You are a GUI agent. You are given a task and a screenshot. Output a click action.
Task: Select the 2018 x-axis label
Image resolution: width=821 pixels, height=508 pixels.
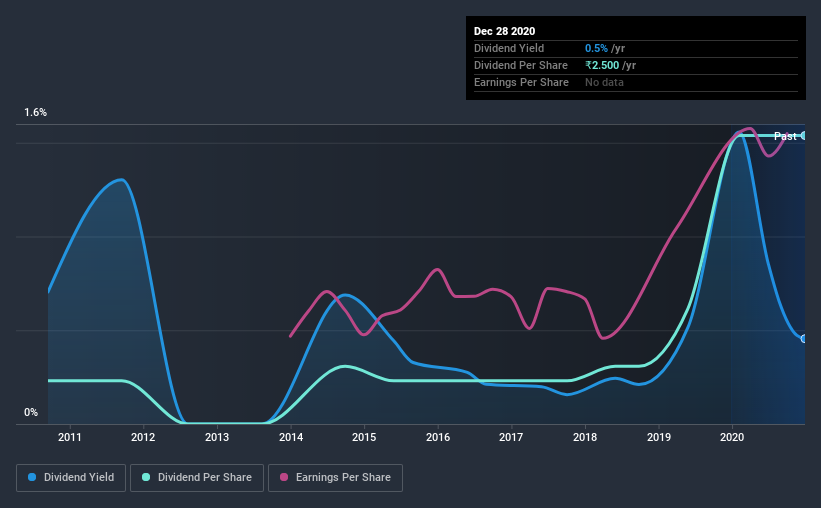pyautogui.click(x=585, y=437)
